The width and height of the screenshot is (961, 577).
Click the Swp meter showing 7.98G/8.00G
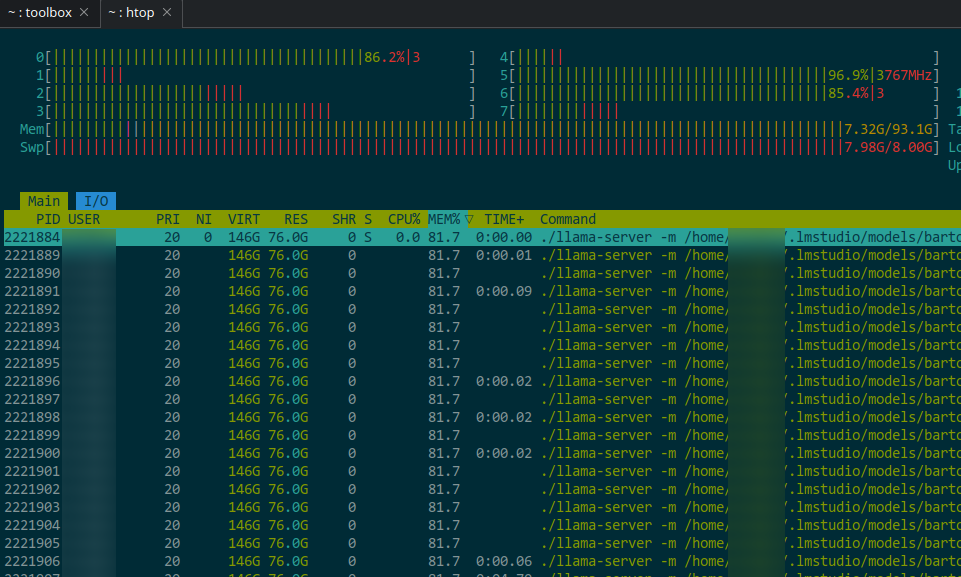(x=479, y=147)
